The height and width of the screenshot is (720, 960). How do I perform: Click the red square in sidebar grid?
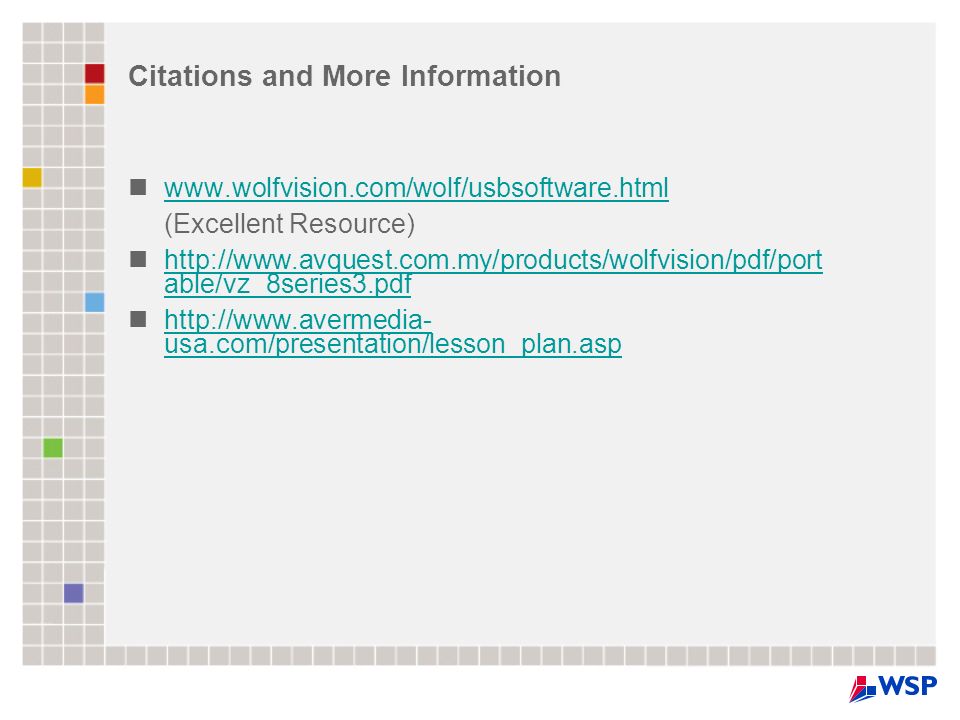(94, 73)
